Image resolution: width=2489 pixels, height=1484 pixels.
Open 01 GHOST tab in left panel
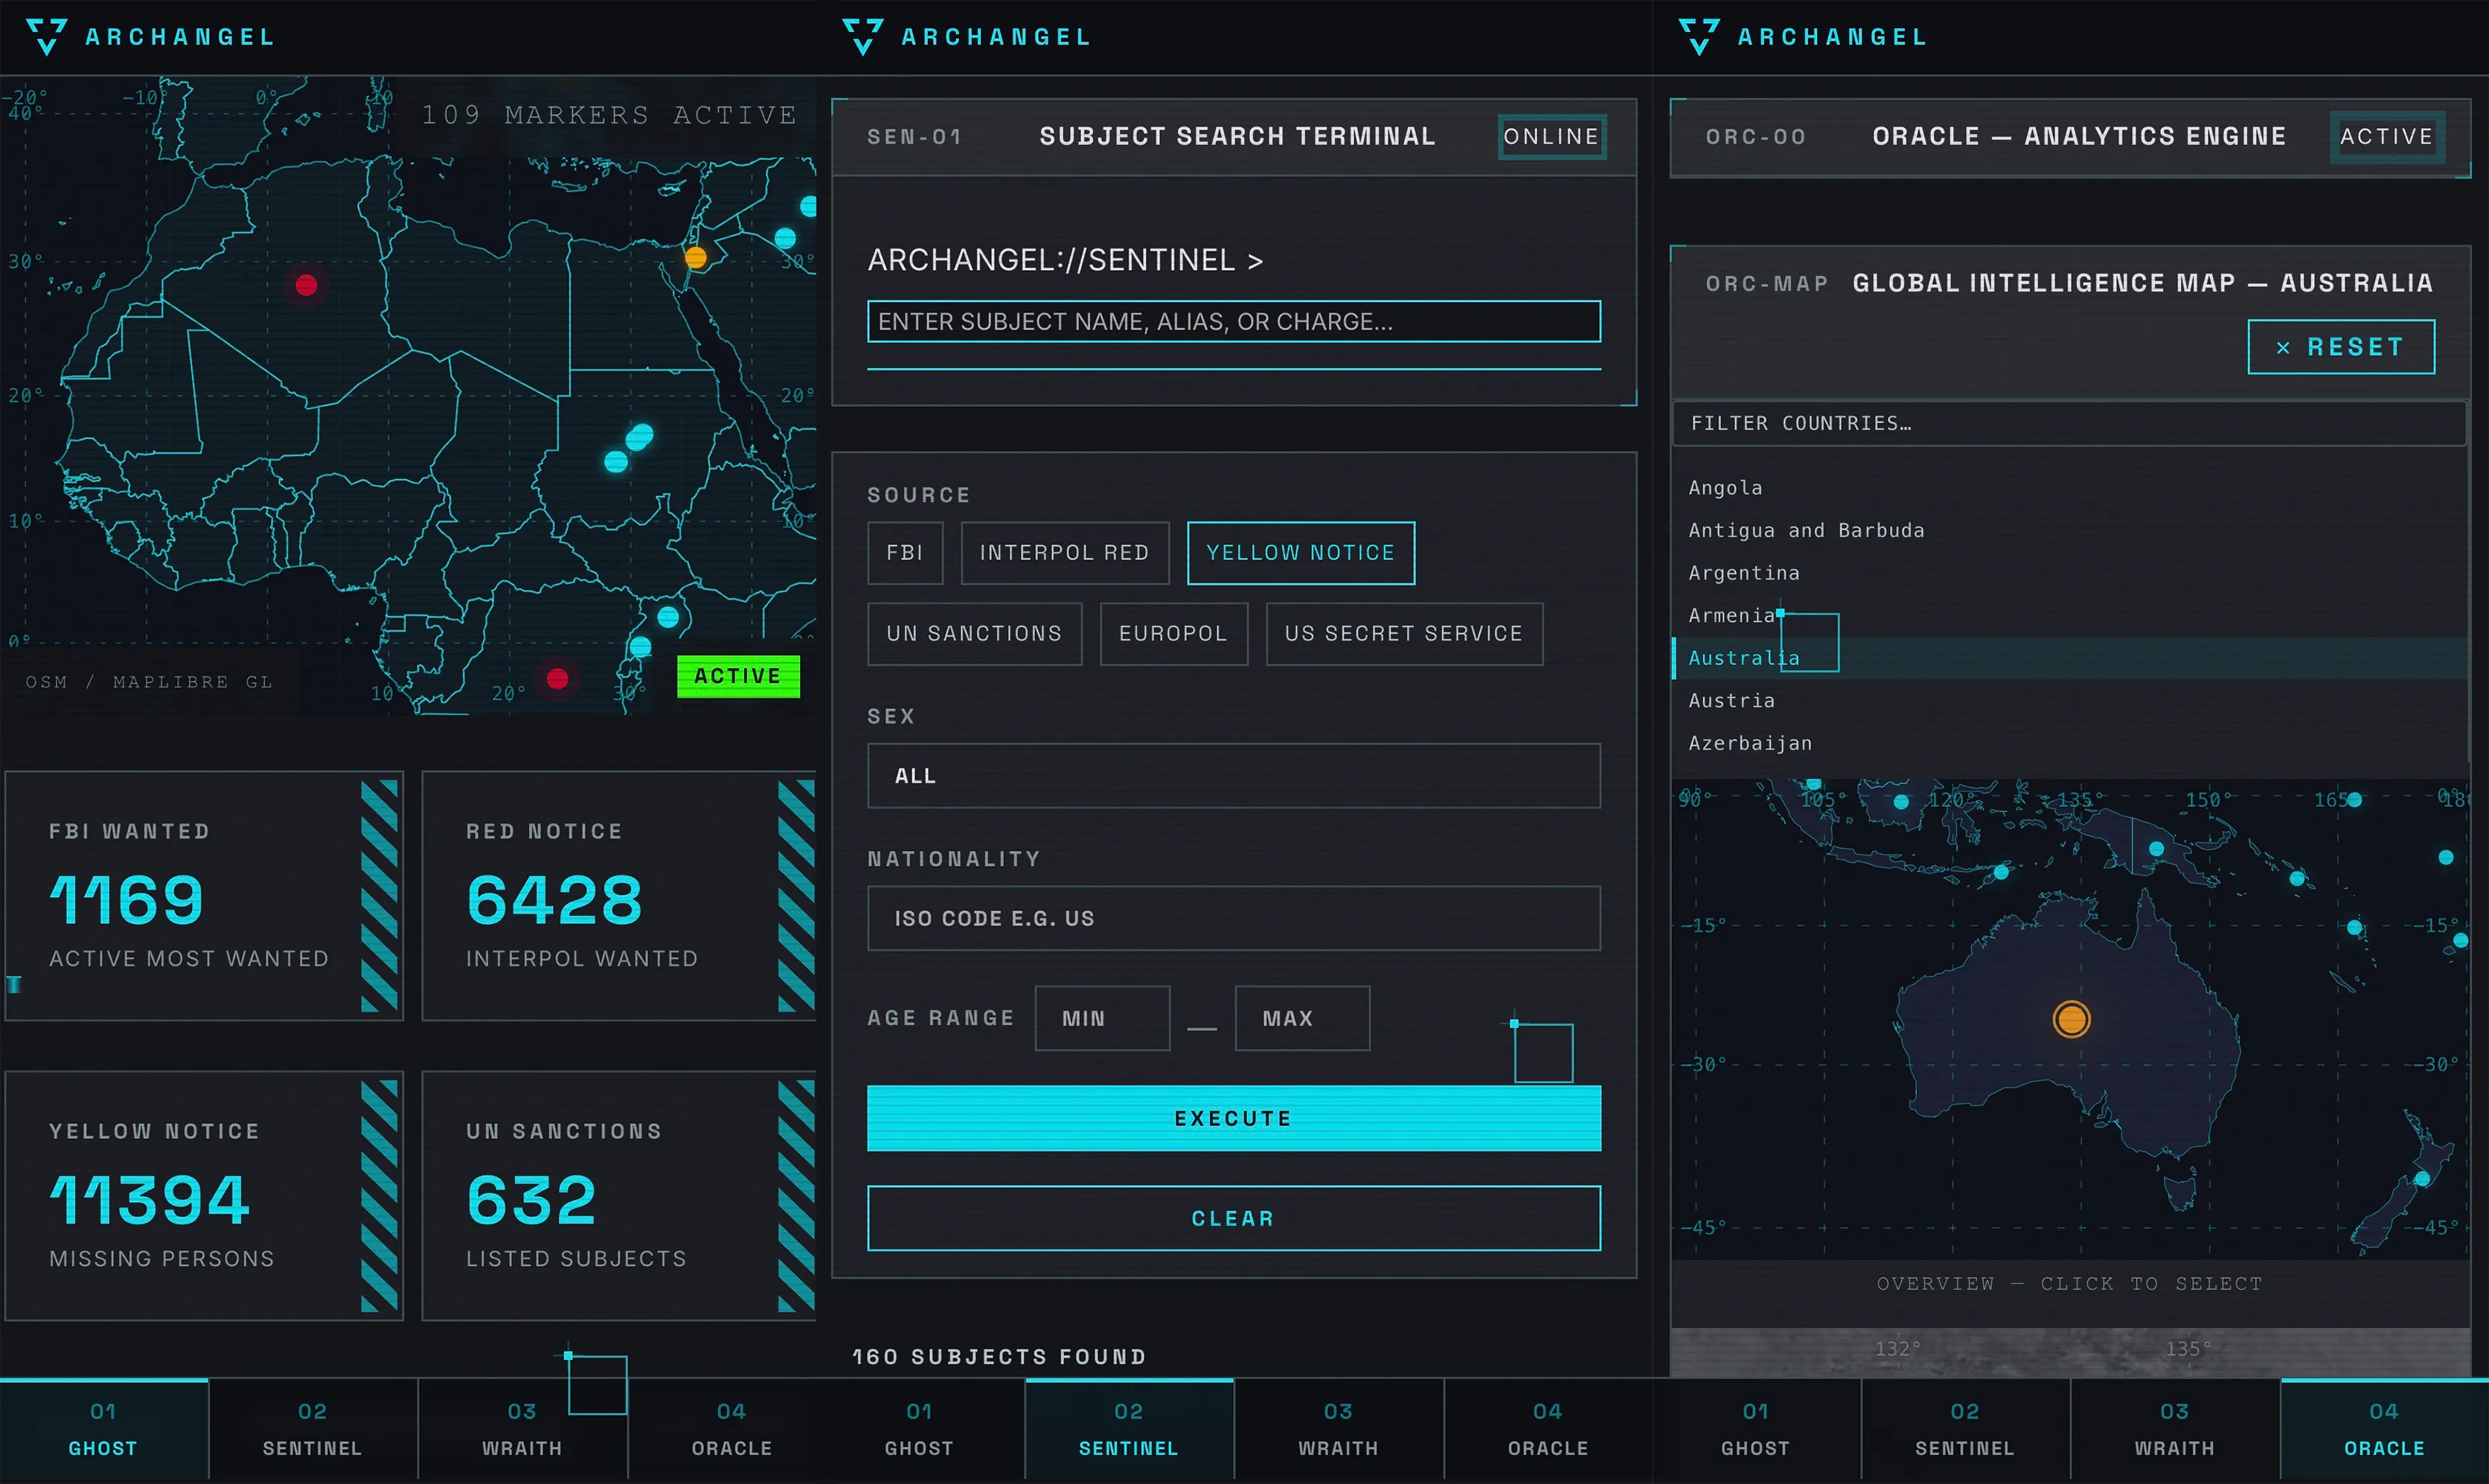point(104,1430)
